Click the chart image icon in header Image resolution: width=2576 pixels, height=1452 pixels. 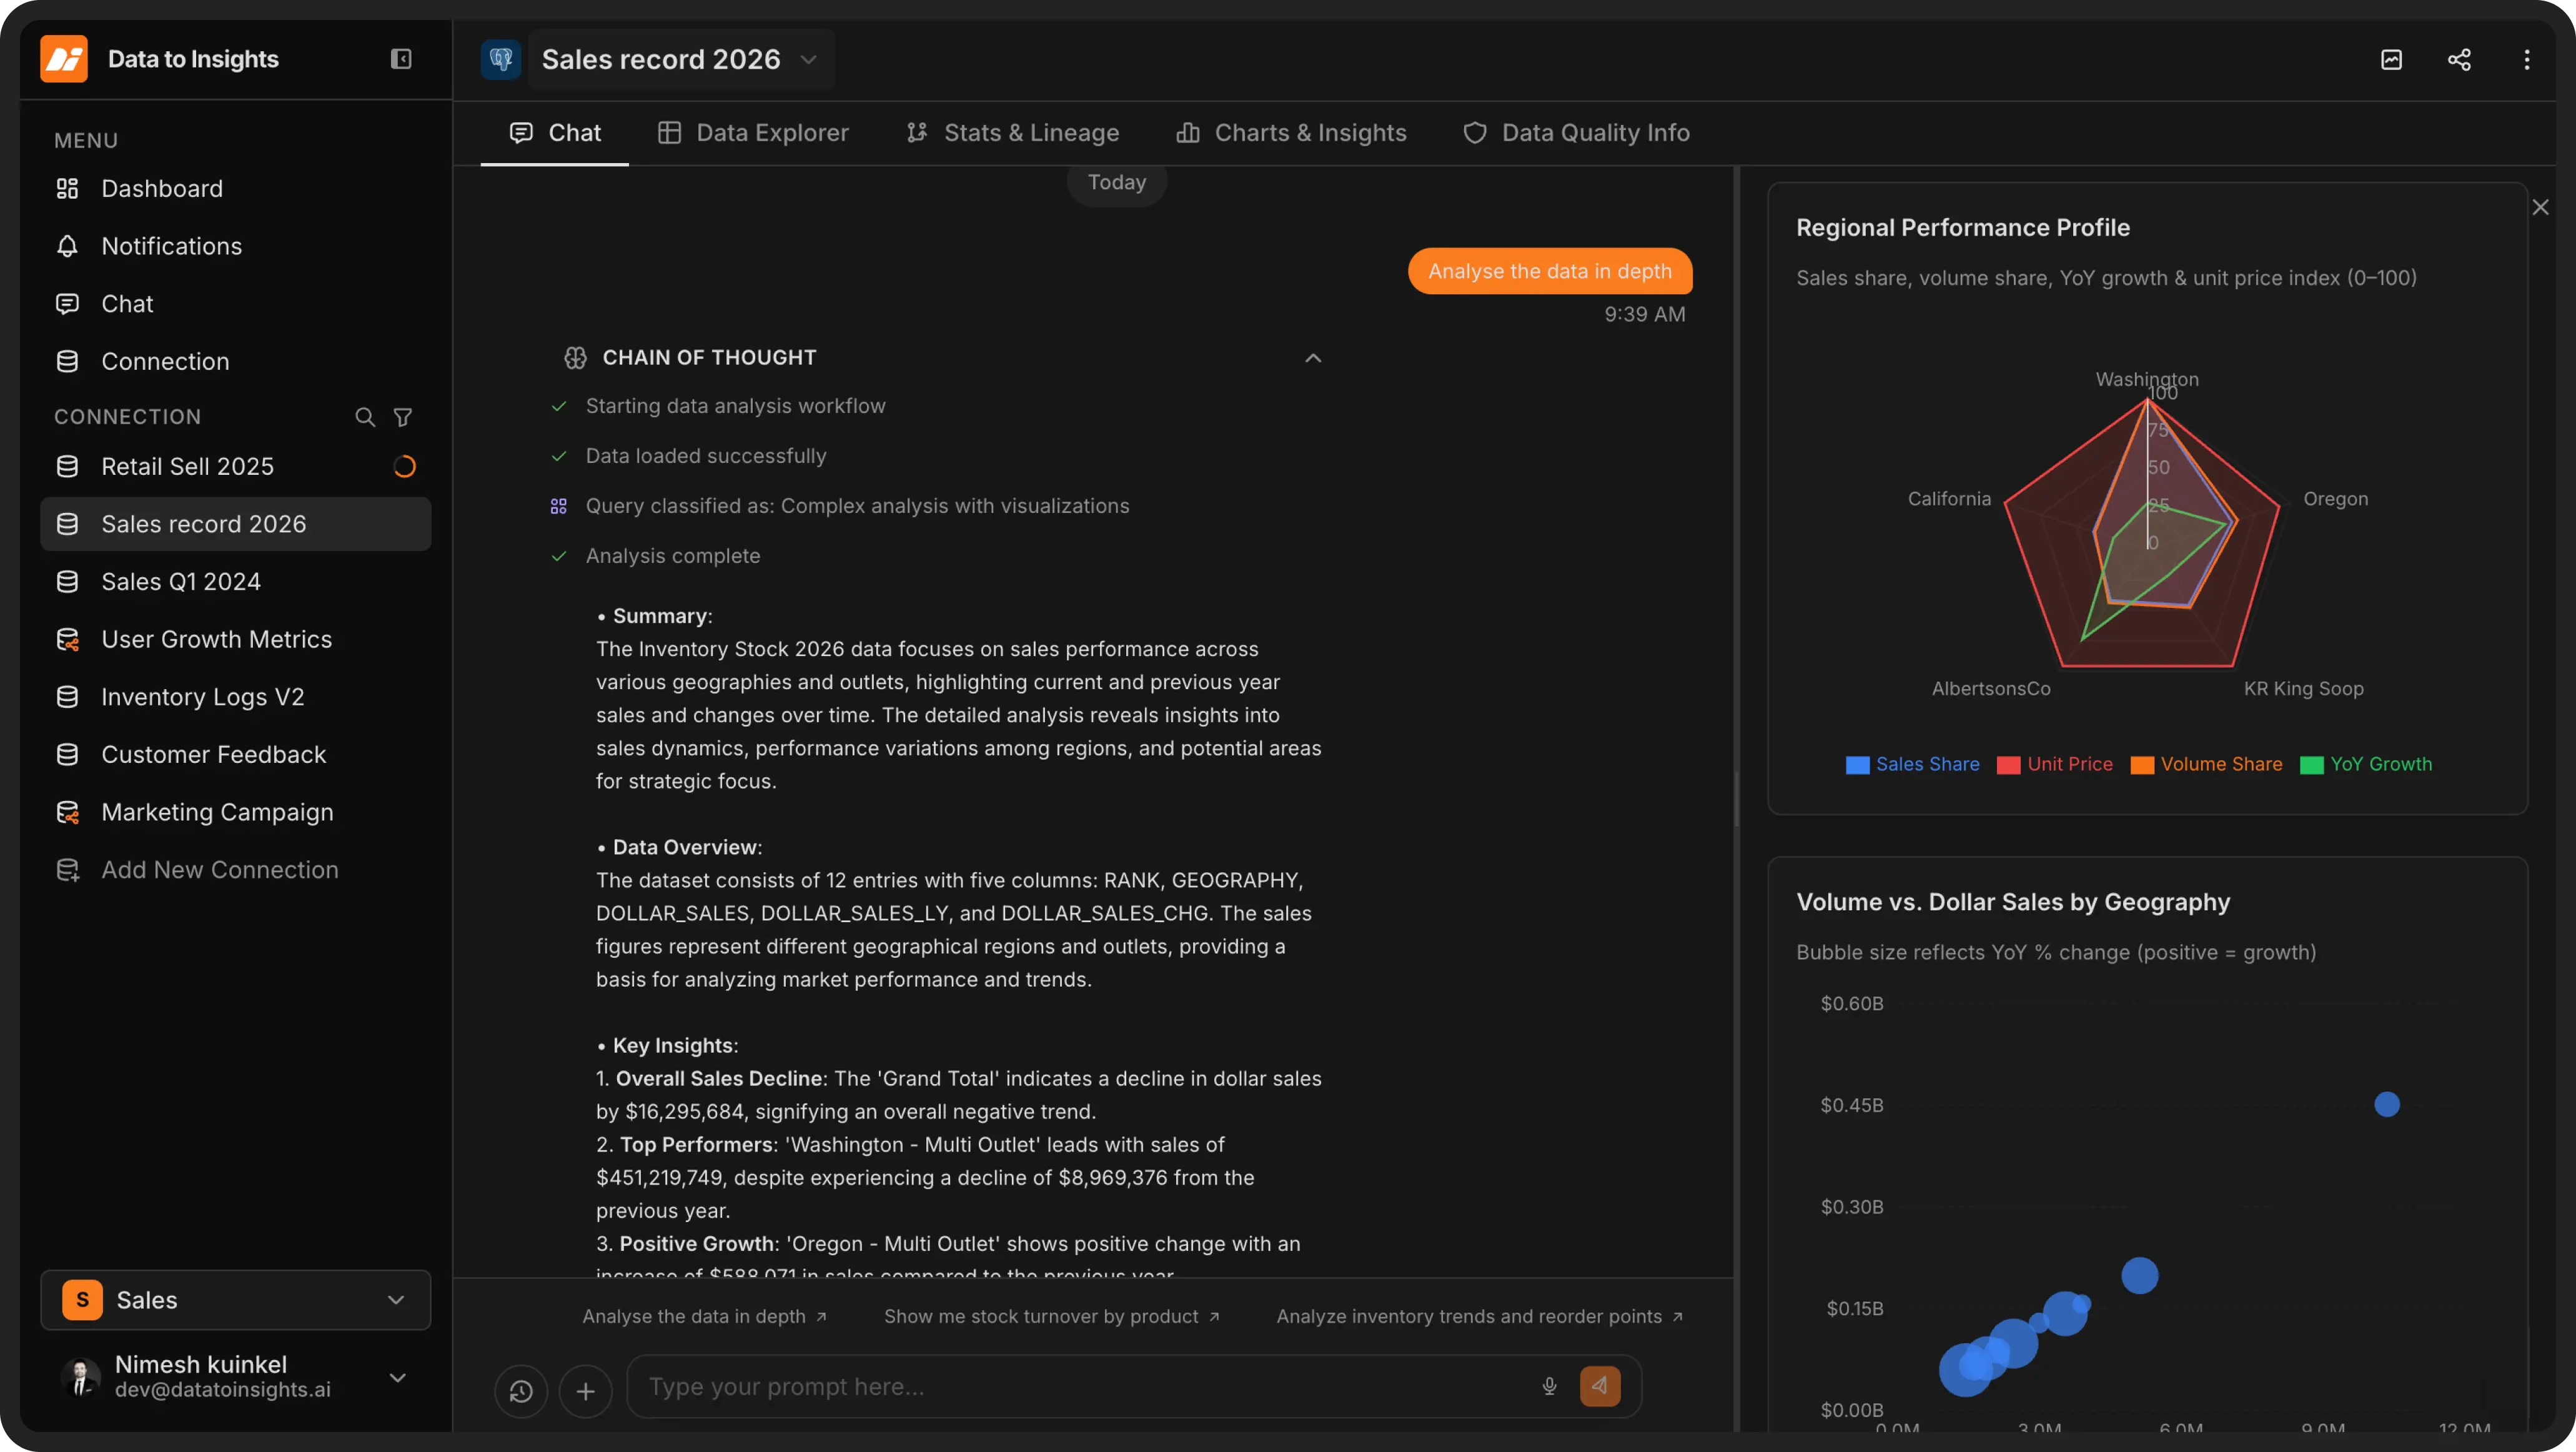pyautogui.click(x=2391, y=60)
